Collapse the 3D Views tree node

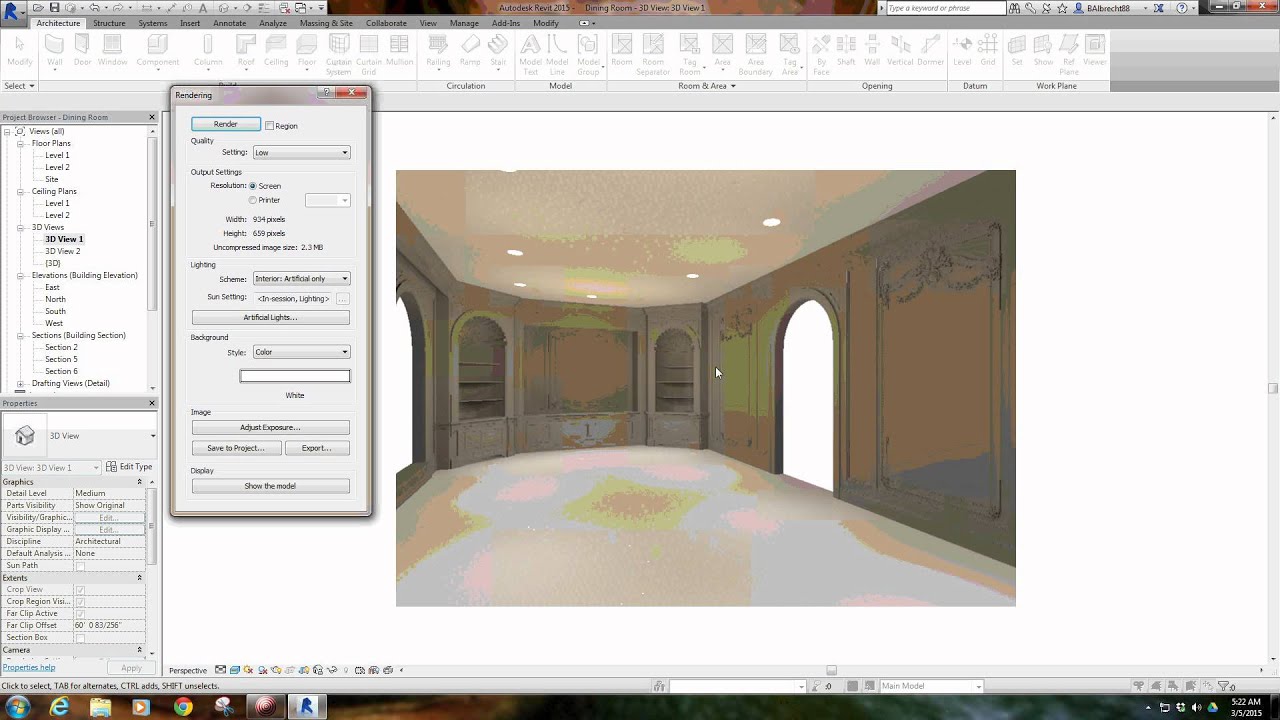pos(21,227)
